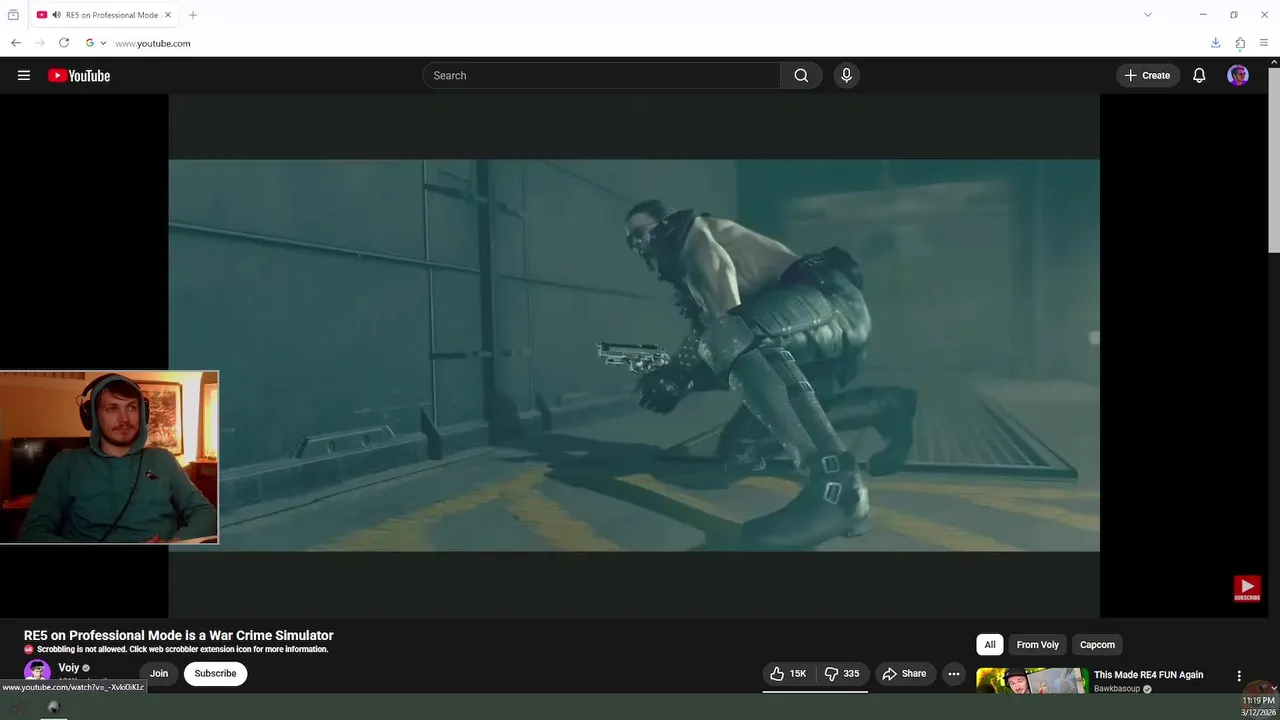Reload the YouTube page
This screenshot has height=720, width=1280.
pyautogui.click(x=64, y=43)
